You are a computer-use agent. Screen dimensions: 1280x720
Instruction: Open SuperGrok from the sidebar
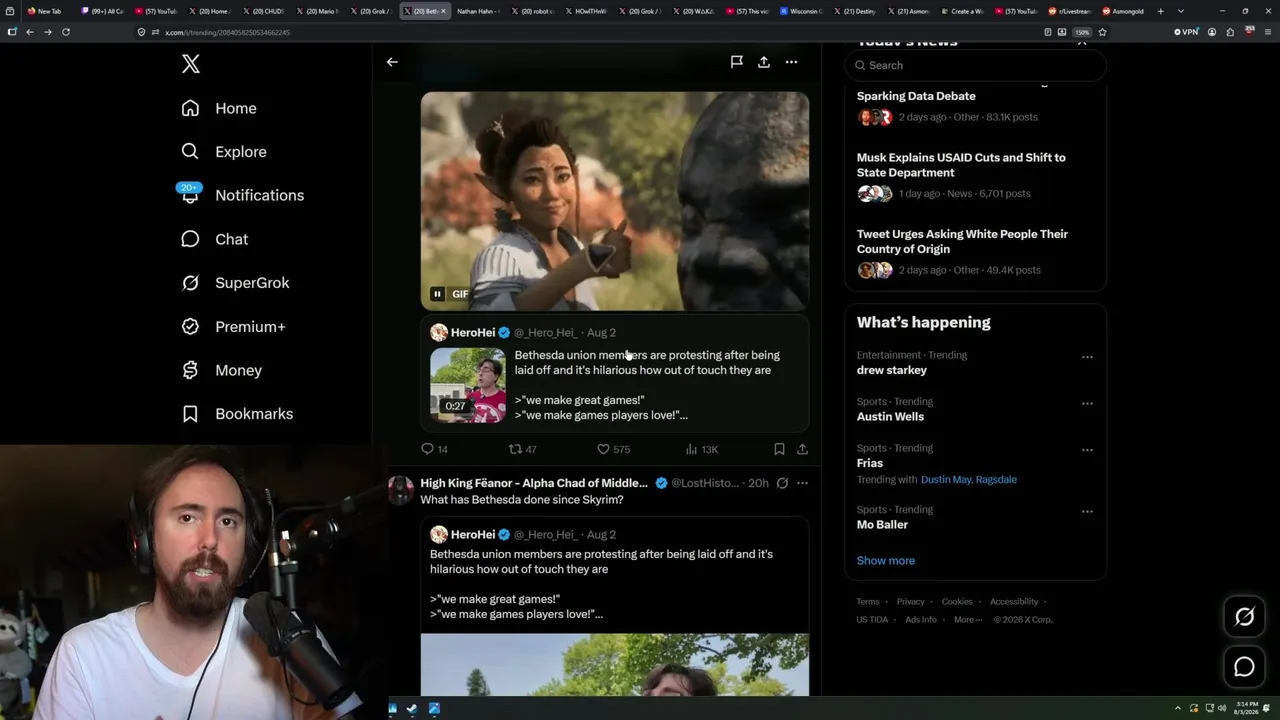(235, 283)
